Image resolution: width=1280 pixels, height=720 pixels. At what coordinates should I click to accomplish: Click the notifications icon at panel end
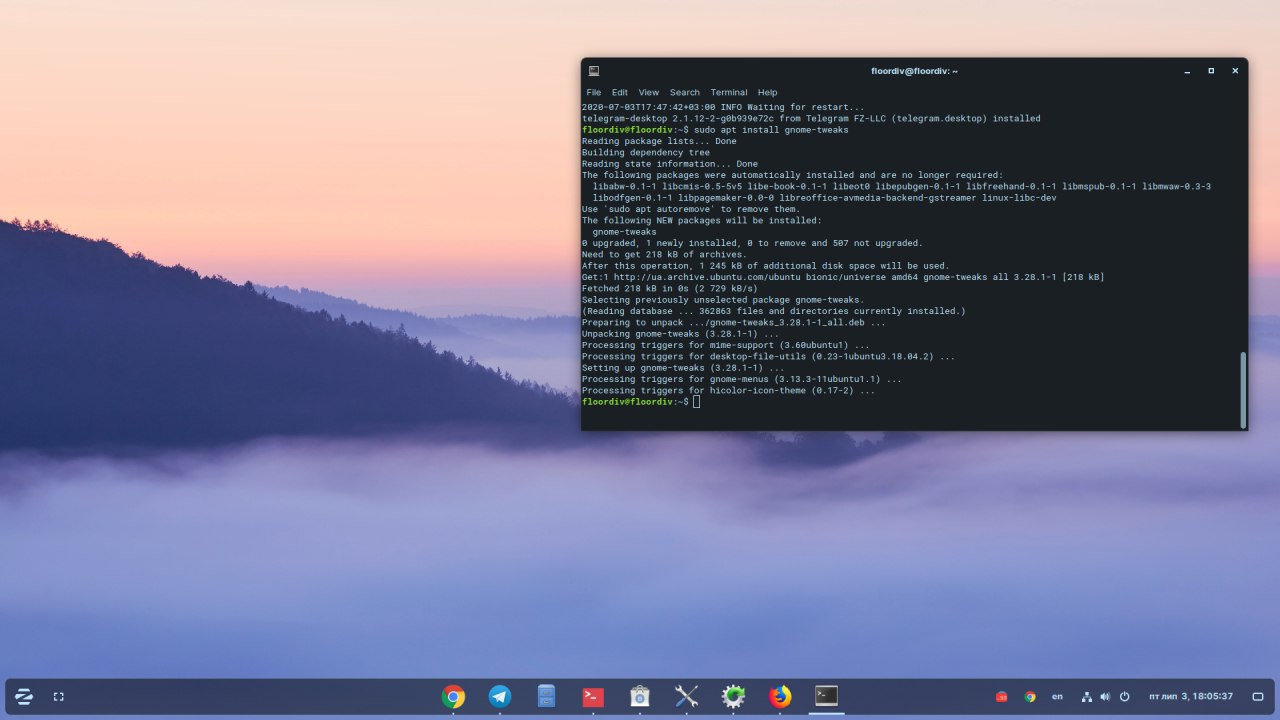[1258, 697]
